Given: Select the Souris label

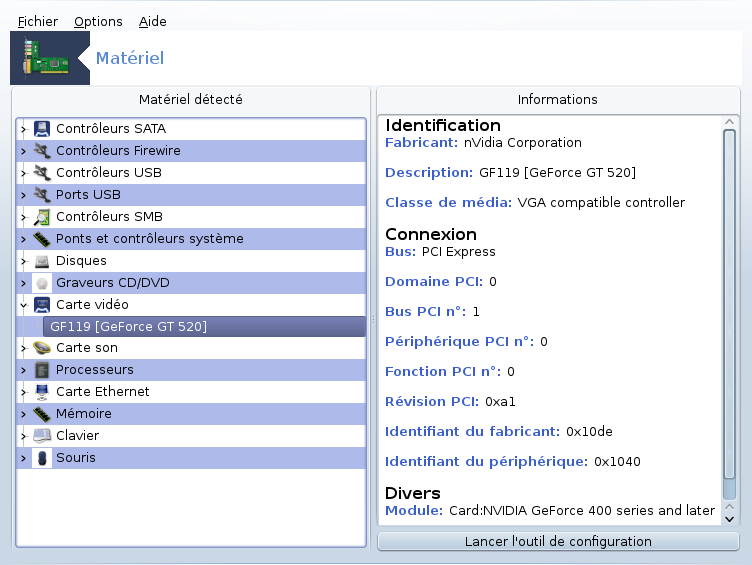Looking at the screenshot, I should [76, 458].
